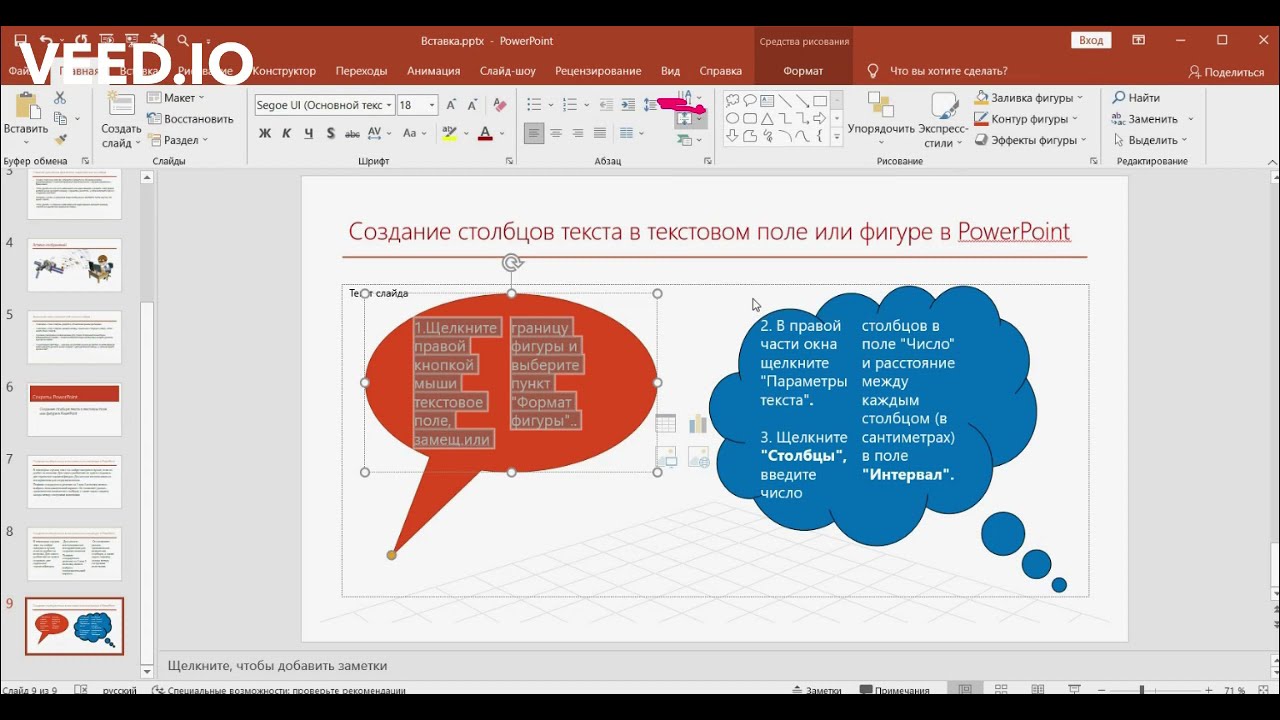Select slide 6 thumbnail in slide panel

click(74, 410)
